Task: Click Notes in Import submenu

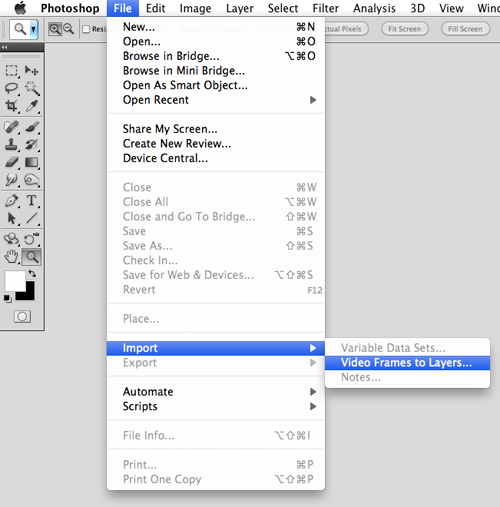Action: tap(407, 377)
